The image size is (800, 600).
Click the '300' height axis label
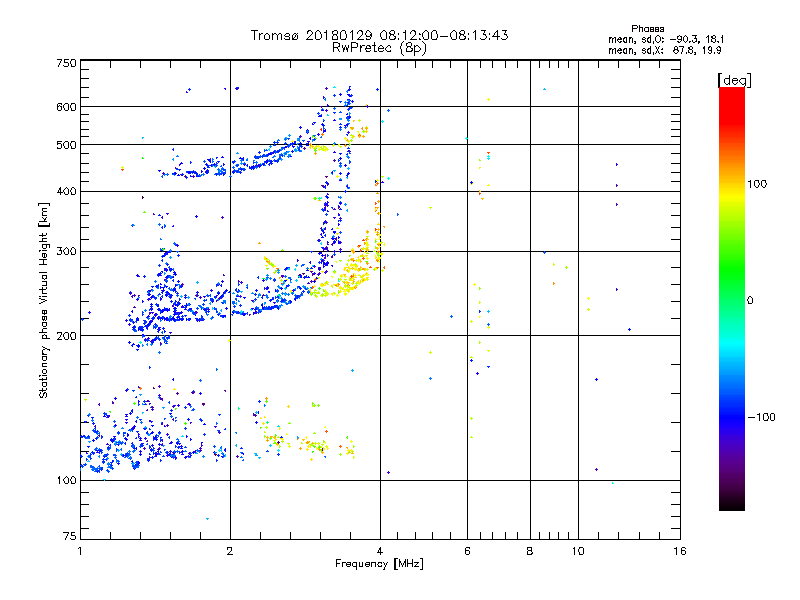point(66,251)
